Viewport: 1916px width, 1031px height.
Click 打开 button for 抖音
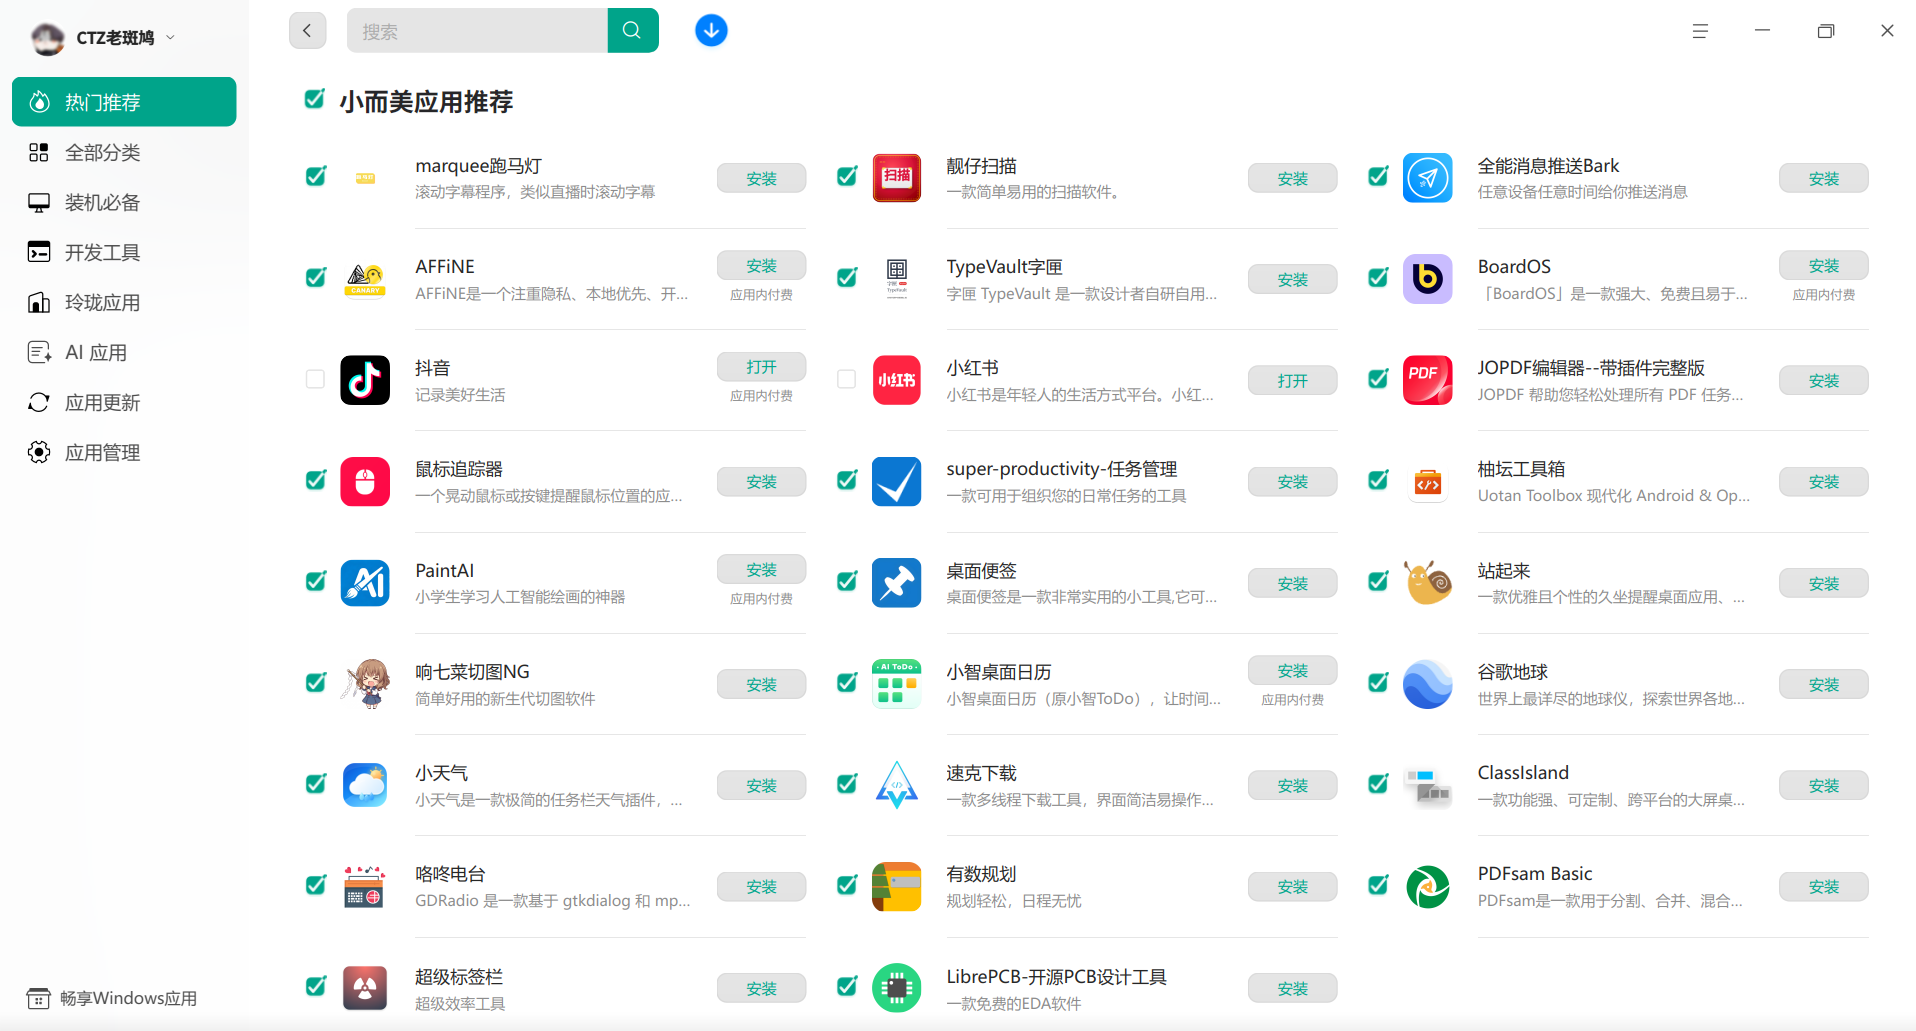coord(761,367)
